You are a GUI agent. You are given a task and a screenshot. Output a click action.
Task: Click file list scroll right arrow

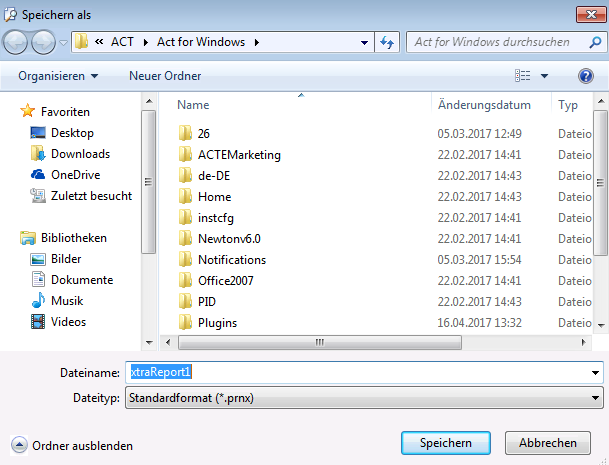coord(583,342)
